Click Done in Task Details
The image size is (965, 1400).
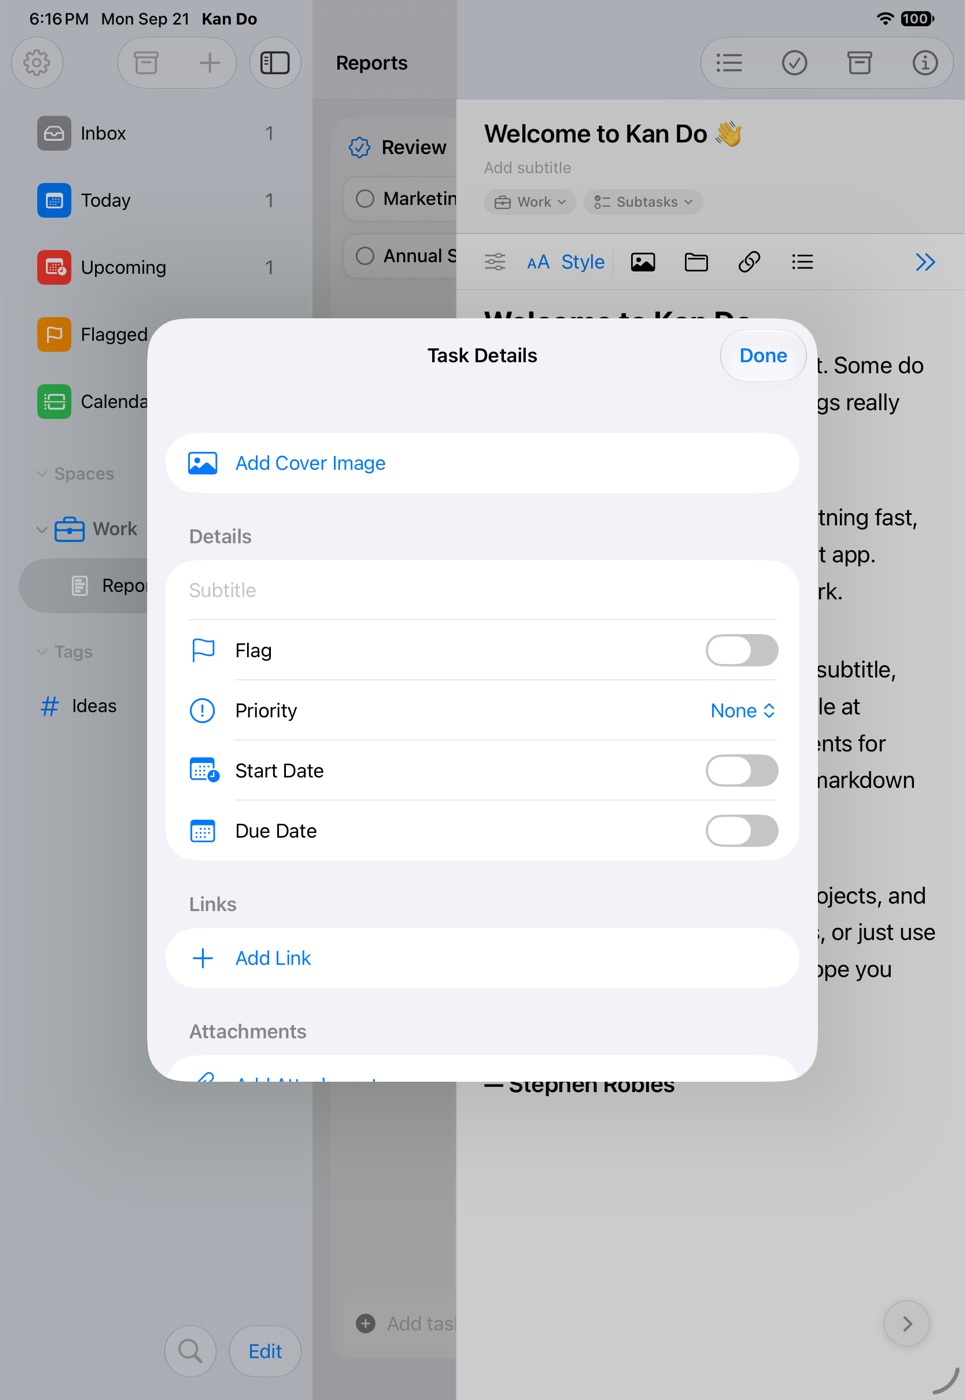coord(763,355)
